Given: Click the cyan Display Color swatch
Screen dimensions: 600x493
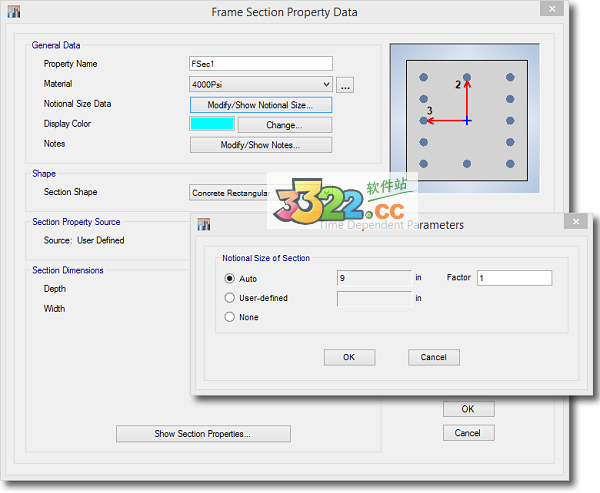Looking at the screenshot, I should click(212, 125).
